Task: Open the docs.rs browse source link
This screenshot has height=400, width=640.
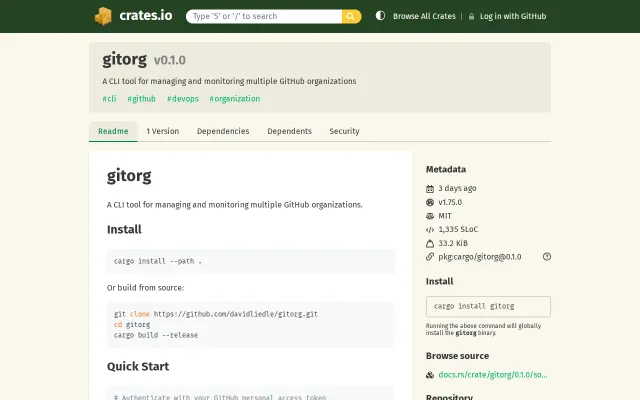Action: [x=493, y=375]
